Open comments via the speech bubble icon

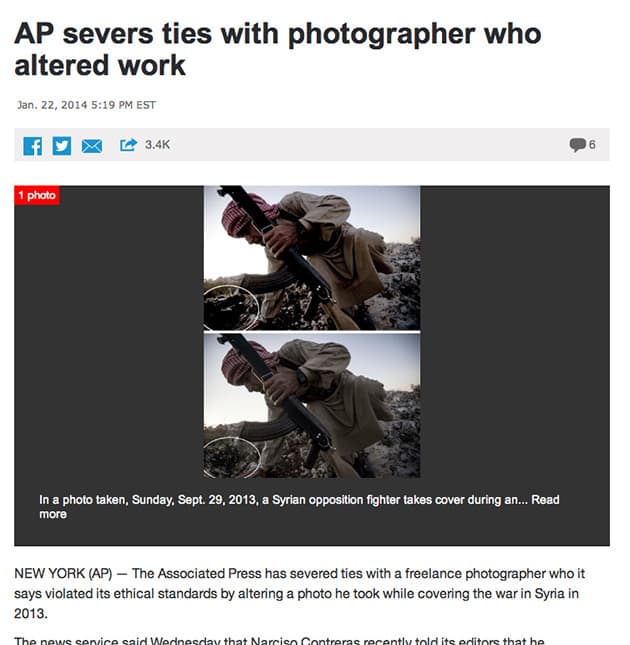pyautogui.click(x=578, y=144)
